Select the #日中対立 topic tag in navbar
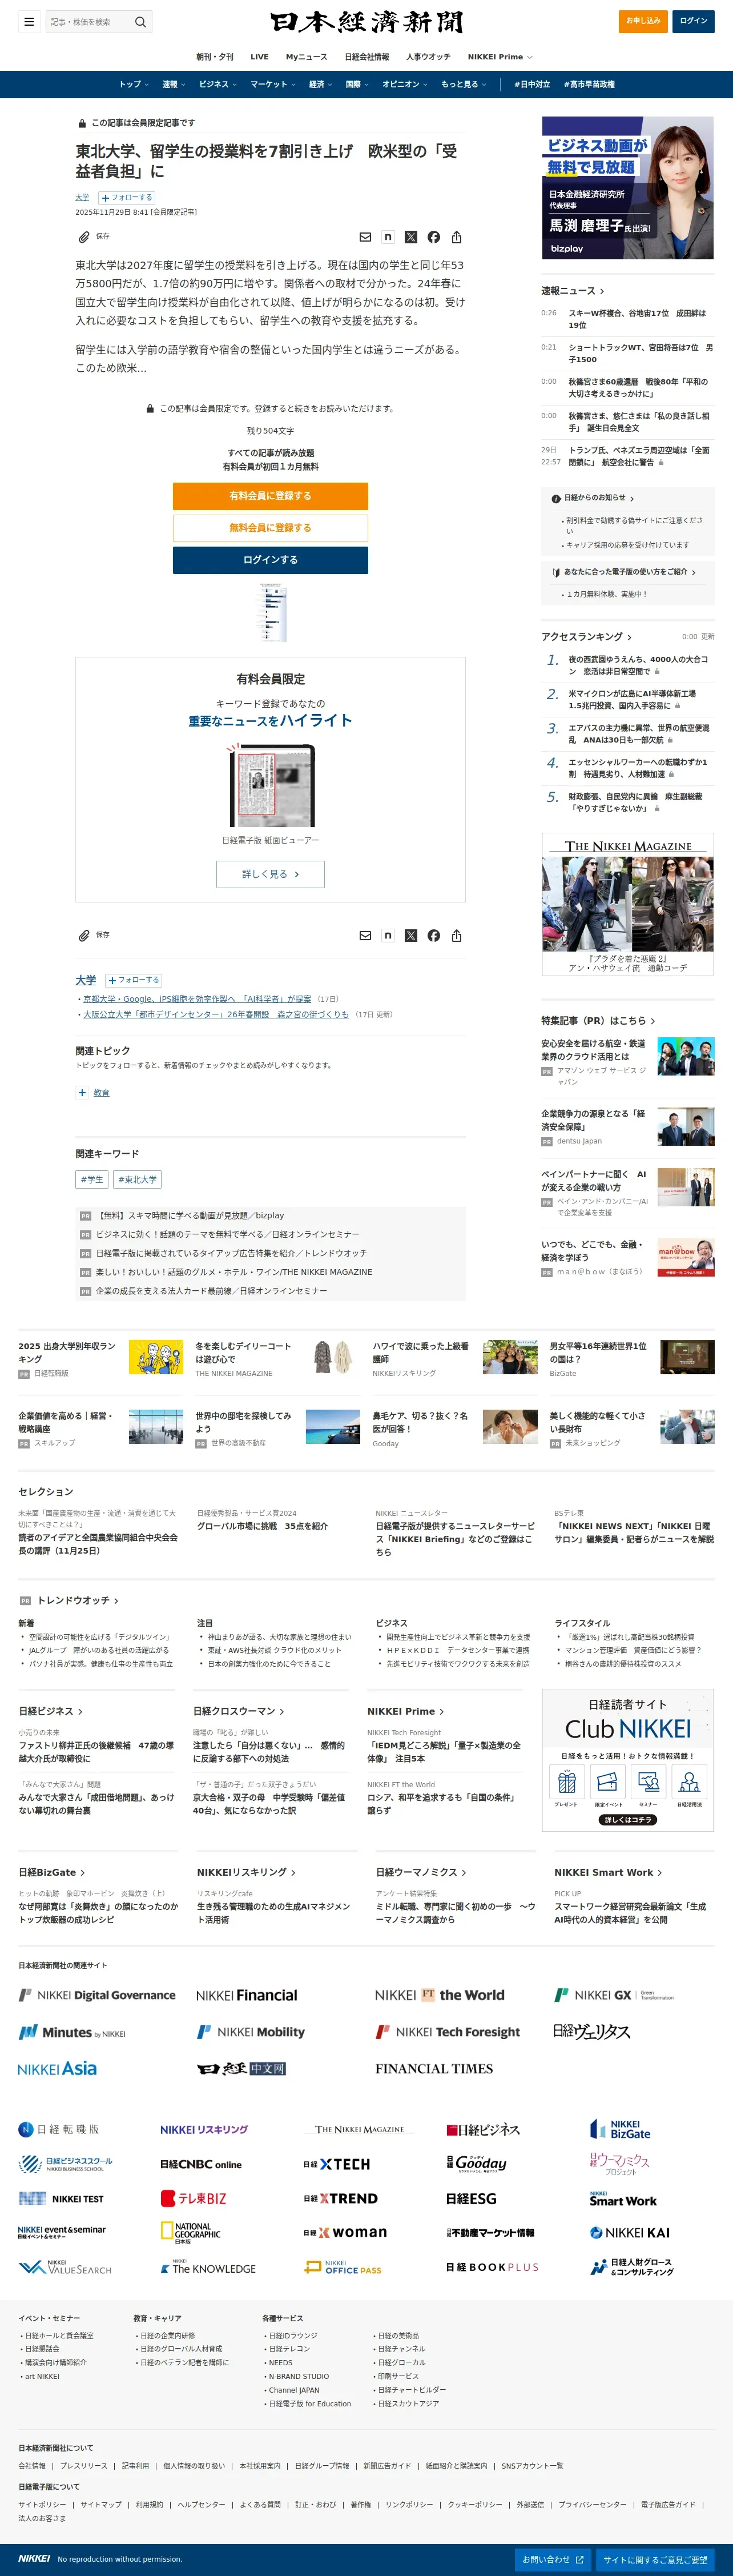The height and width of the screenshot is (2576, 733). click(532, 84)
